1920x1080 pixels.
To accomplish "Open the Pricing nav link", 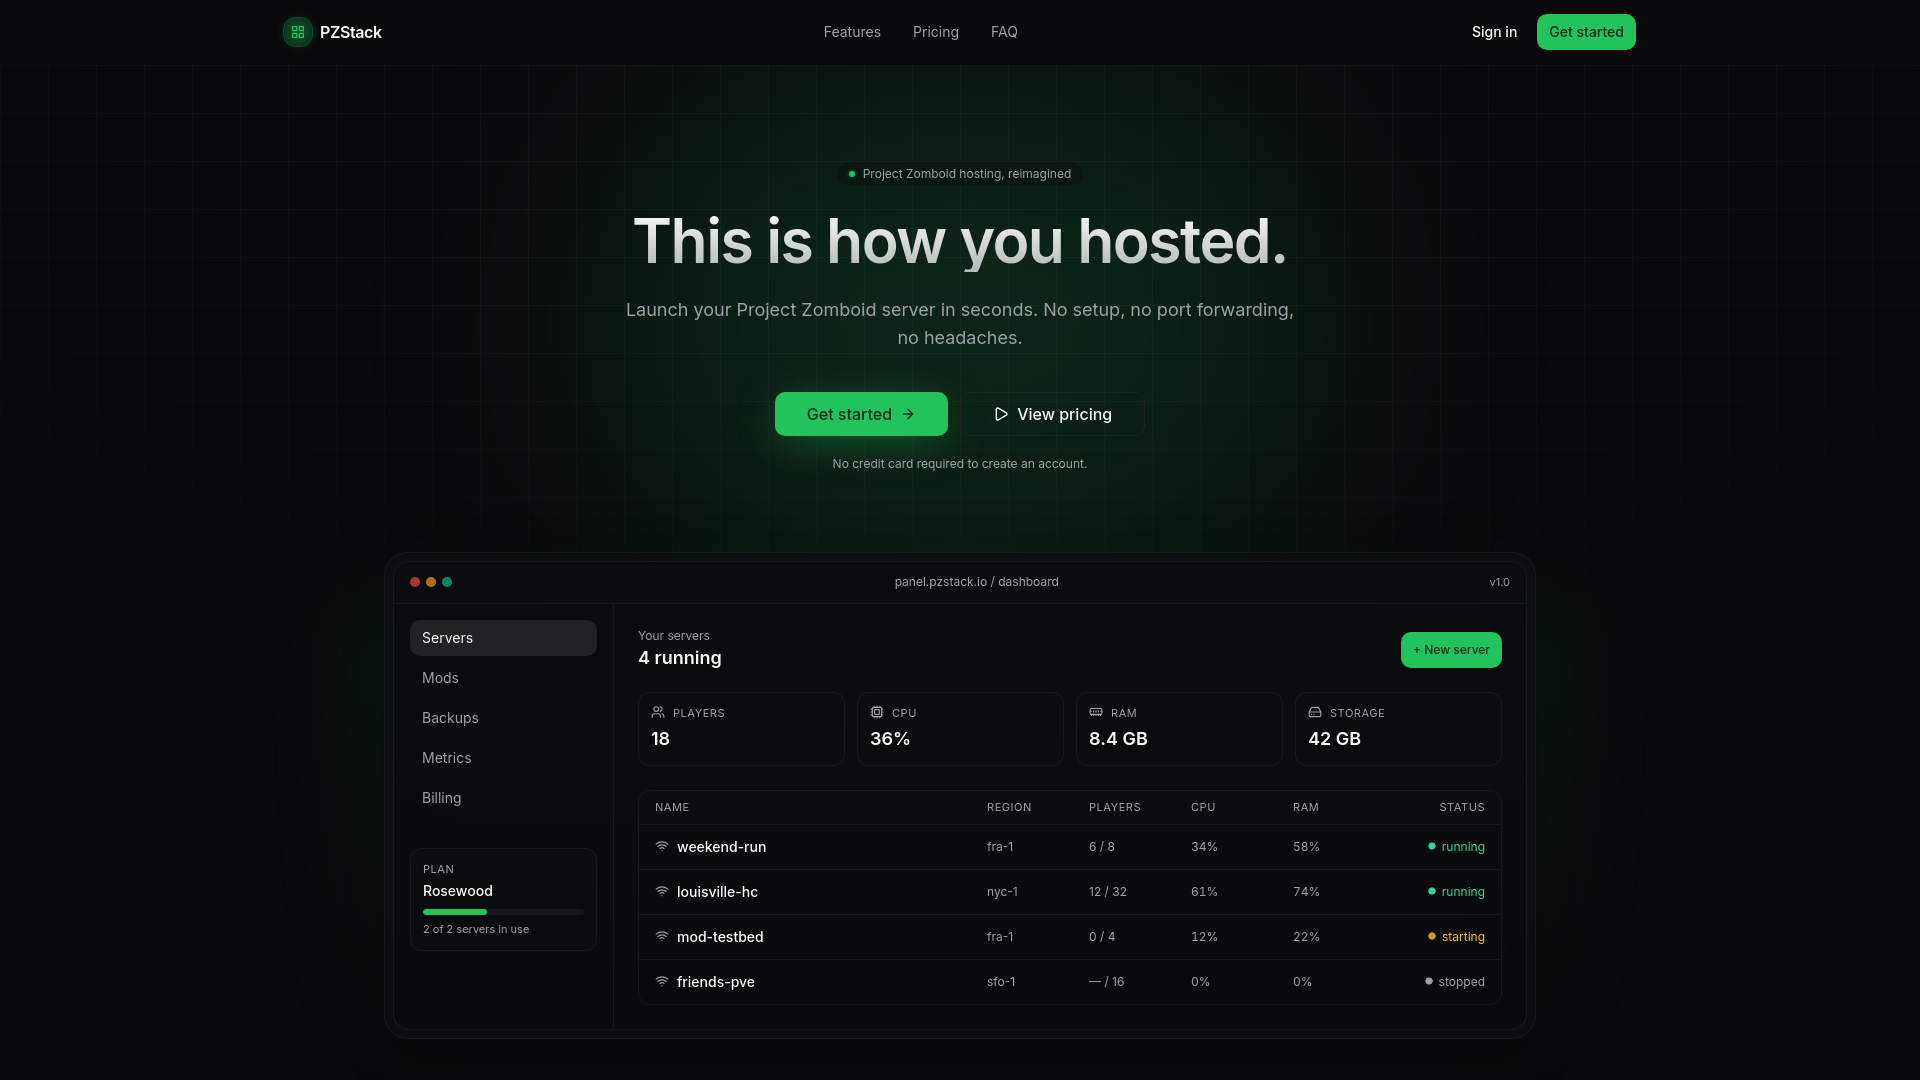I will (936, 32).
